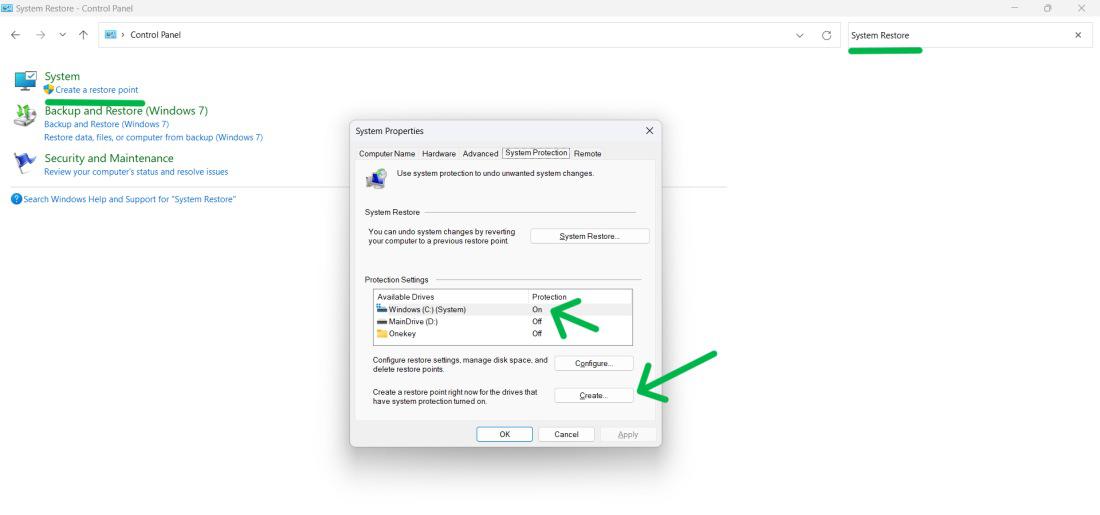This screenshot has width=1100, height=515.
Task: Click the Protection column header
Action: click(x=580, y=297)
